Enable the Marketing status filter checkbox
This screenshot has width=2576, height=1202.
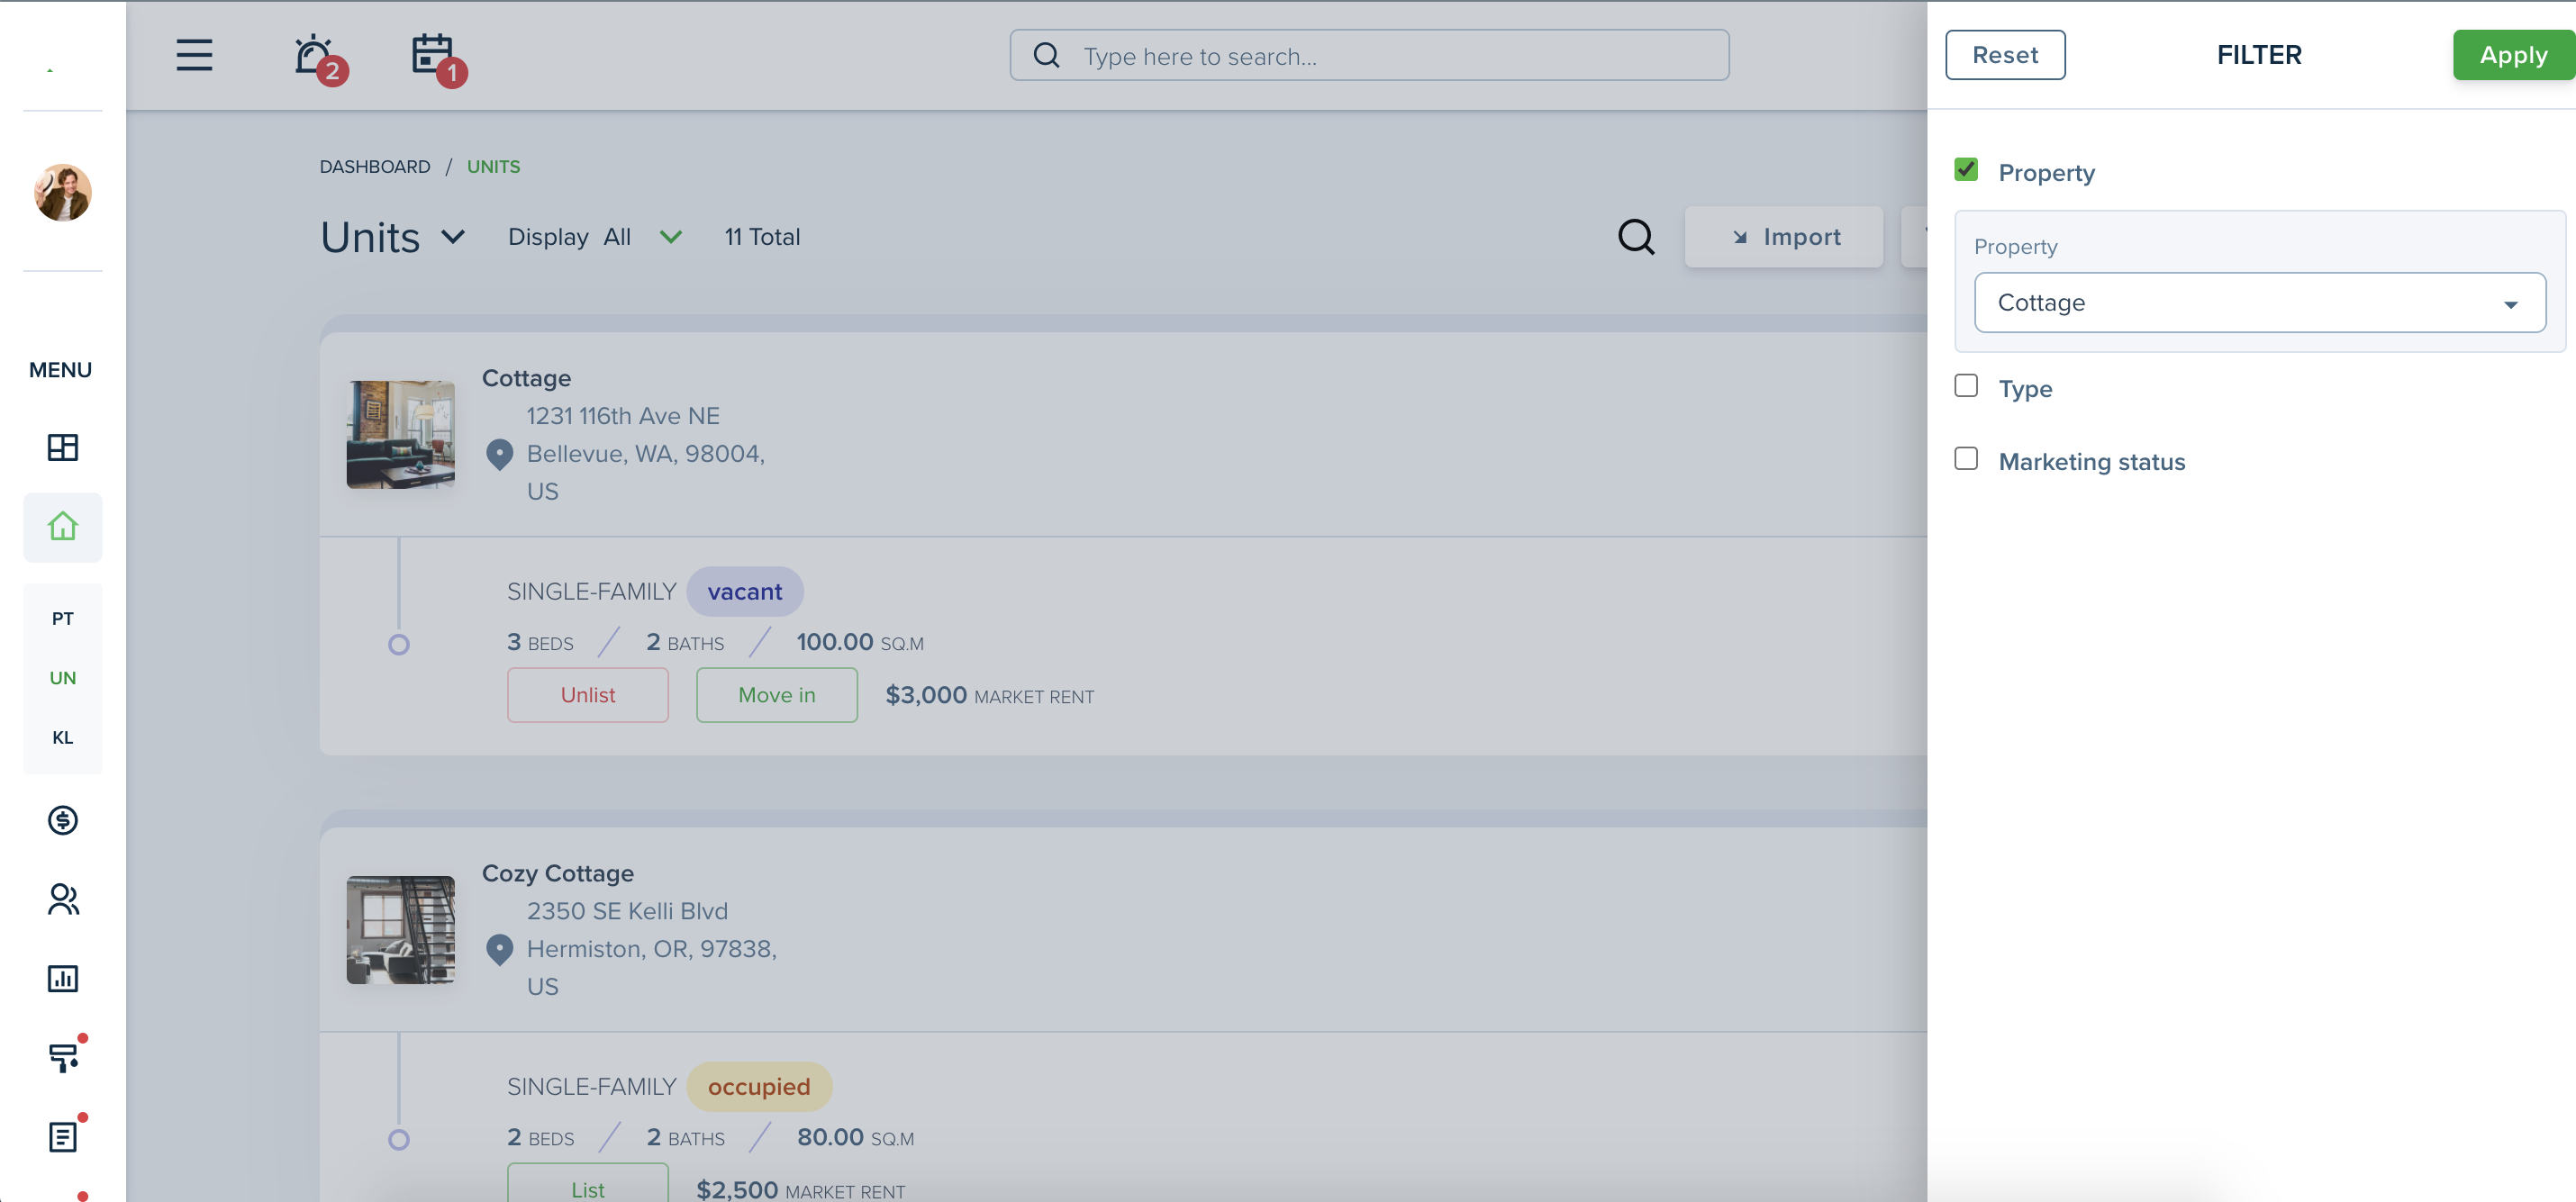click(x=1966, y=459)
